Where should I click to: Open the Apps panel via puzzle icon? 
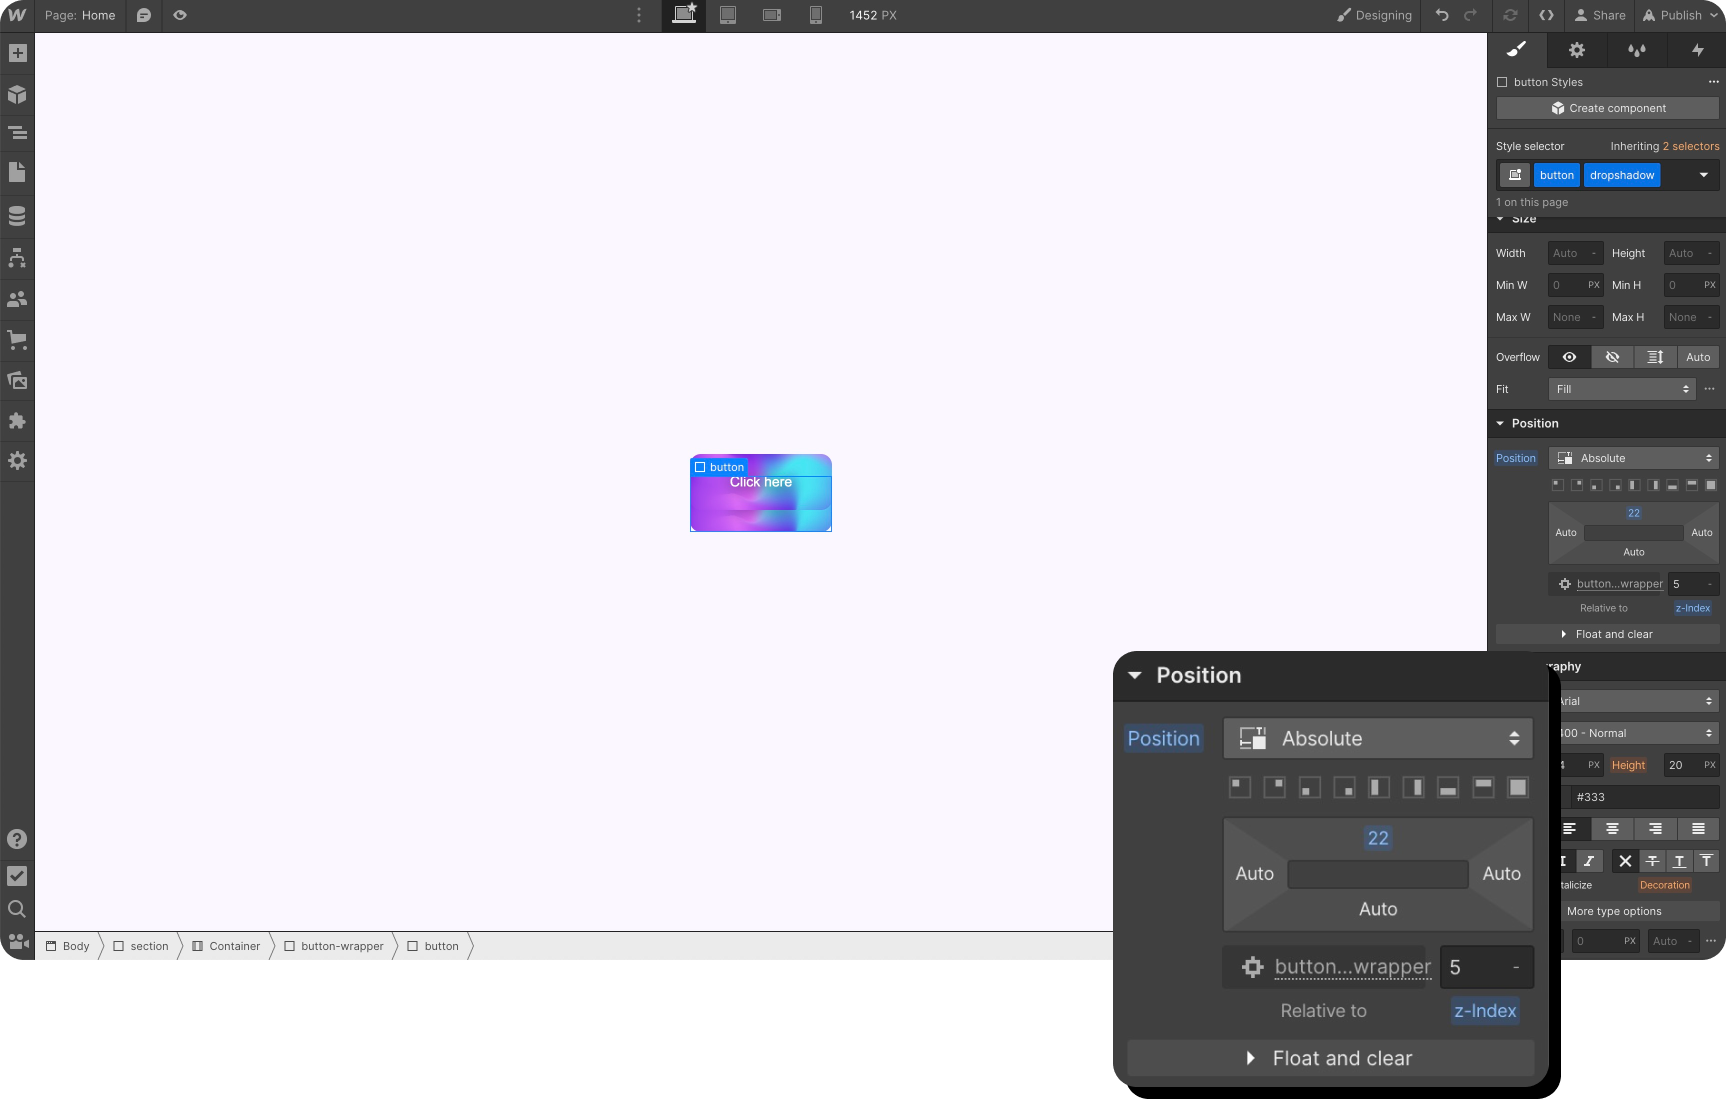click(16, 420)
